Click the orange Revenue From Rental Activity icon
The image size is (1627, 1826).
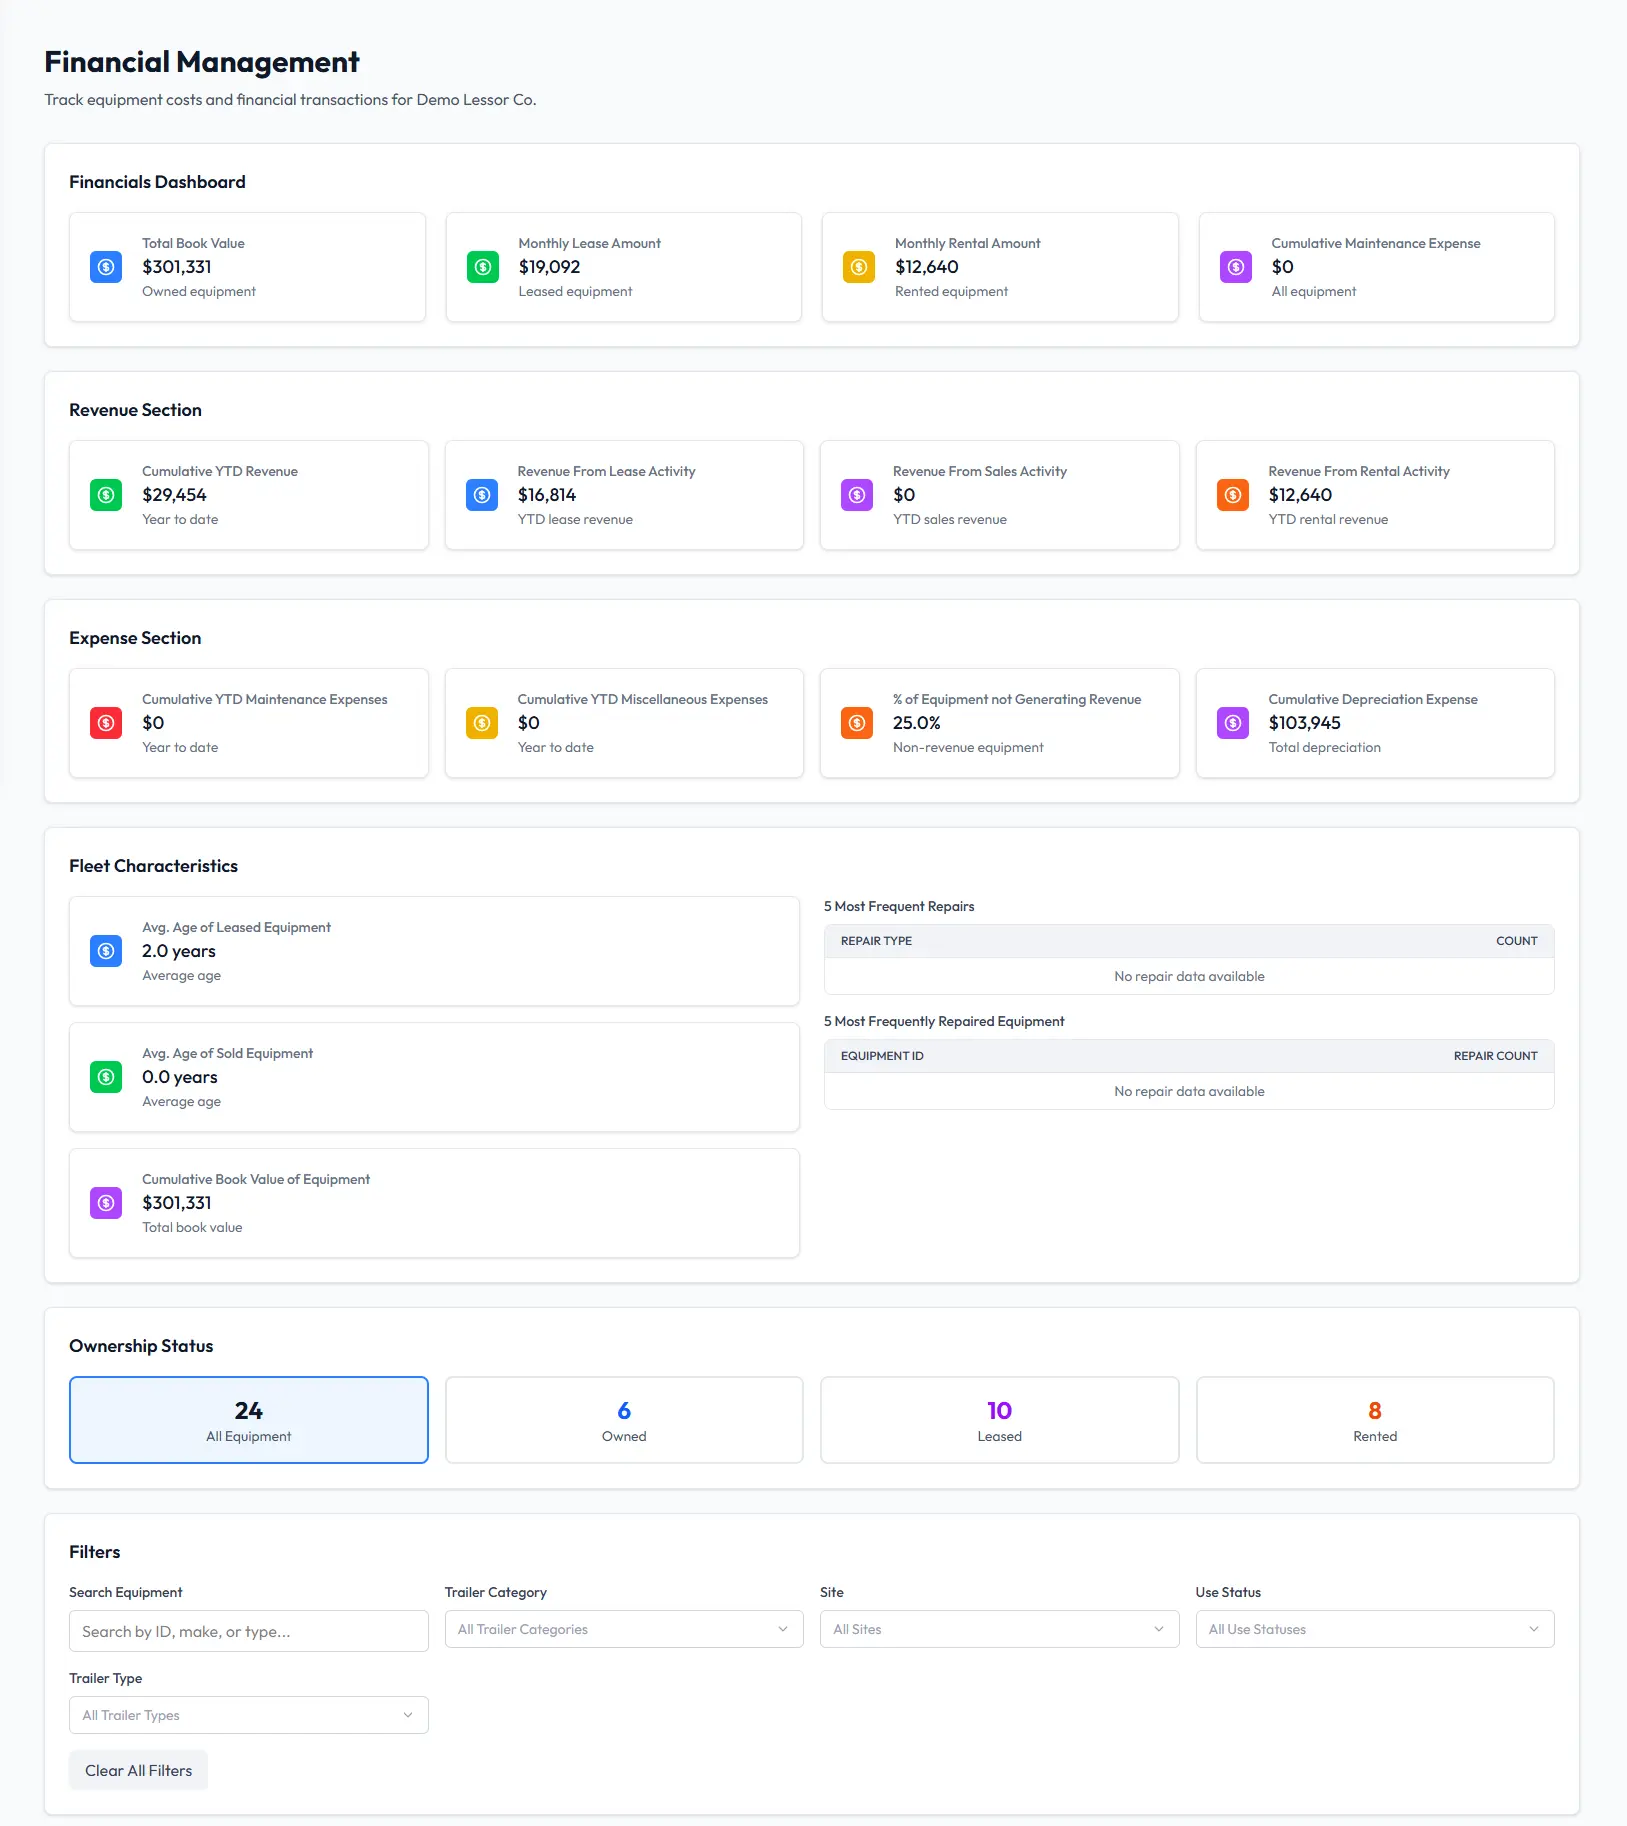click(x=1232, y=495)
